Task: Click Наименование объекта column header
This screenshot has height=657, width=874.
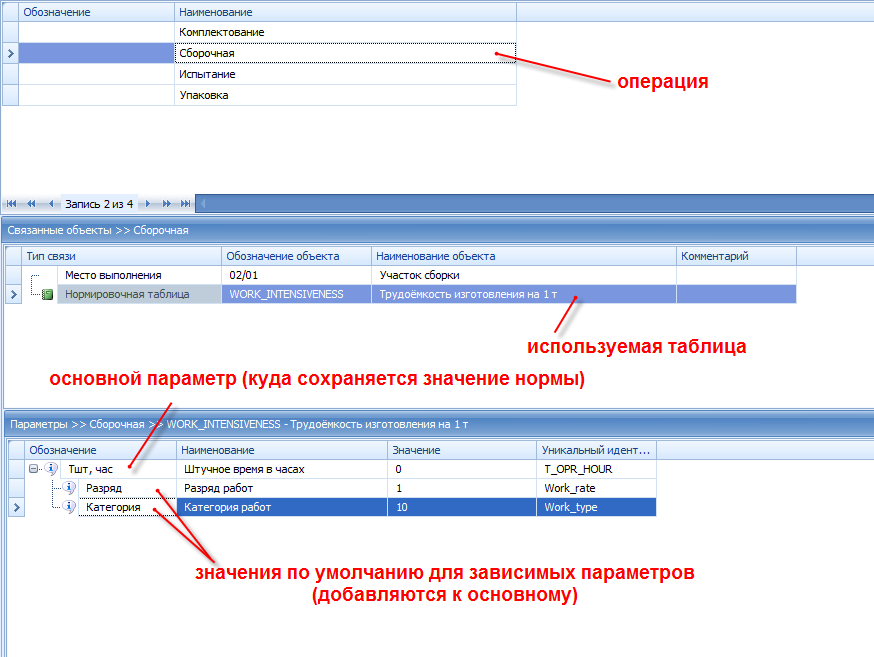Action: pos(524,256)
